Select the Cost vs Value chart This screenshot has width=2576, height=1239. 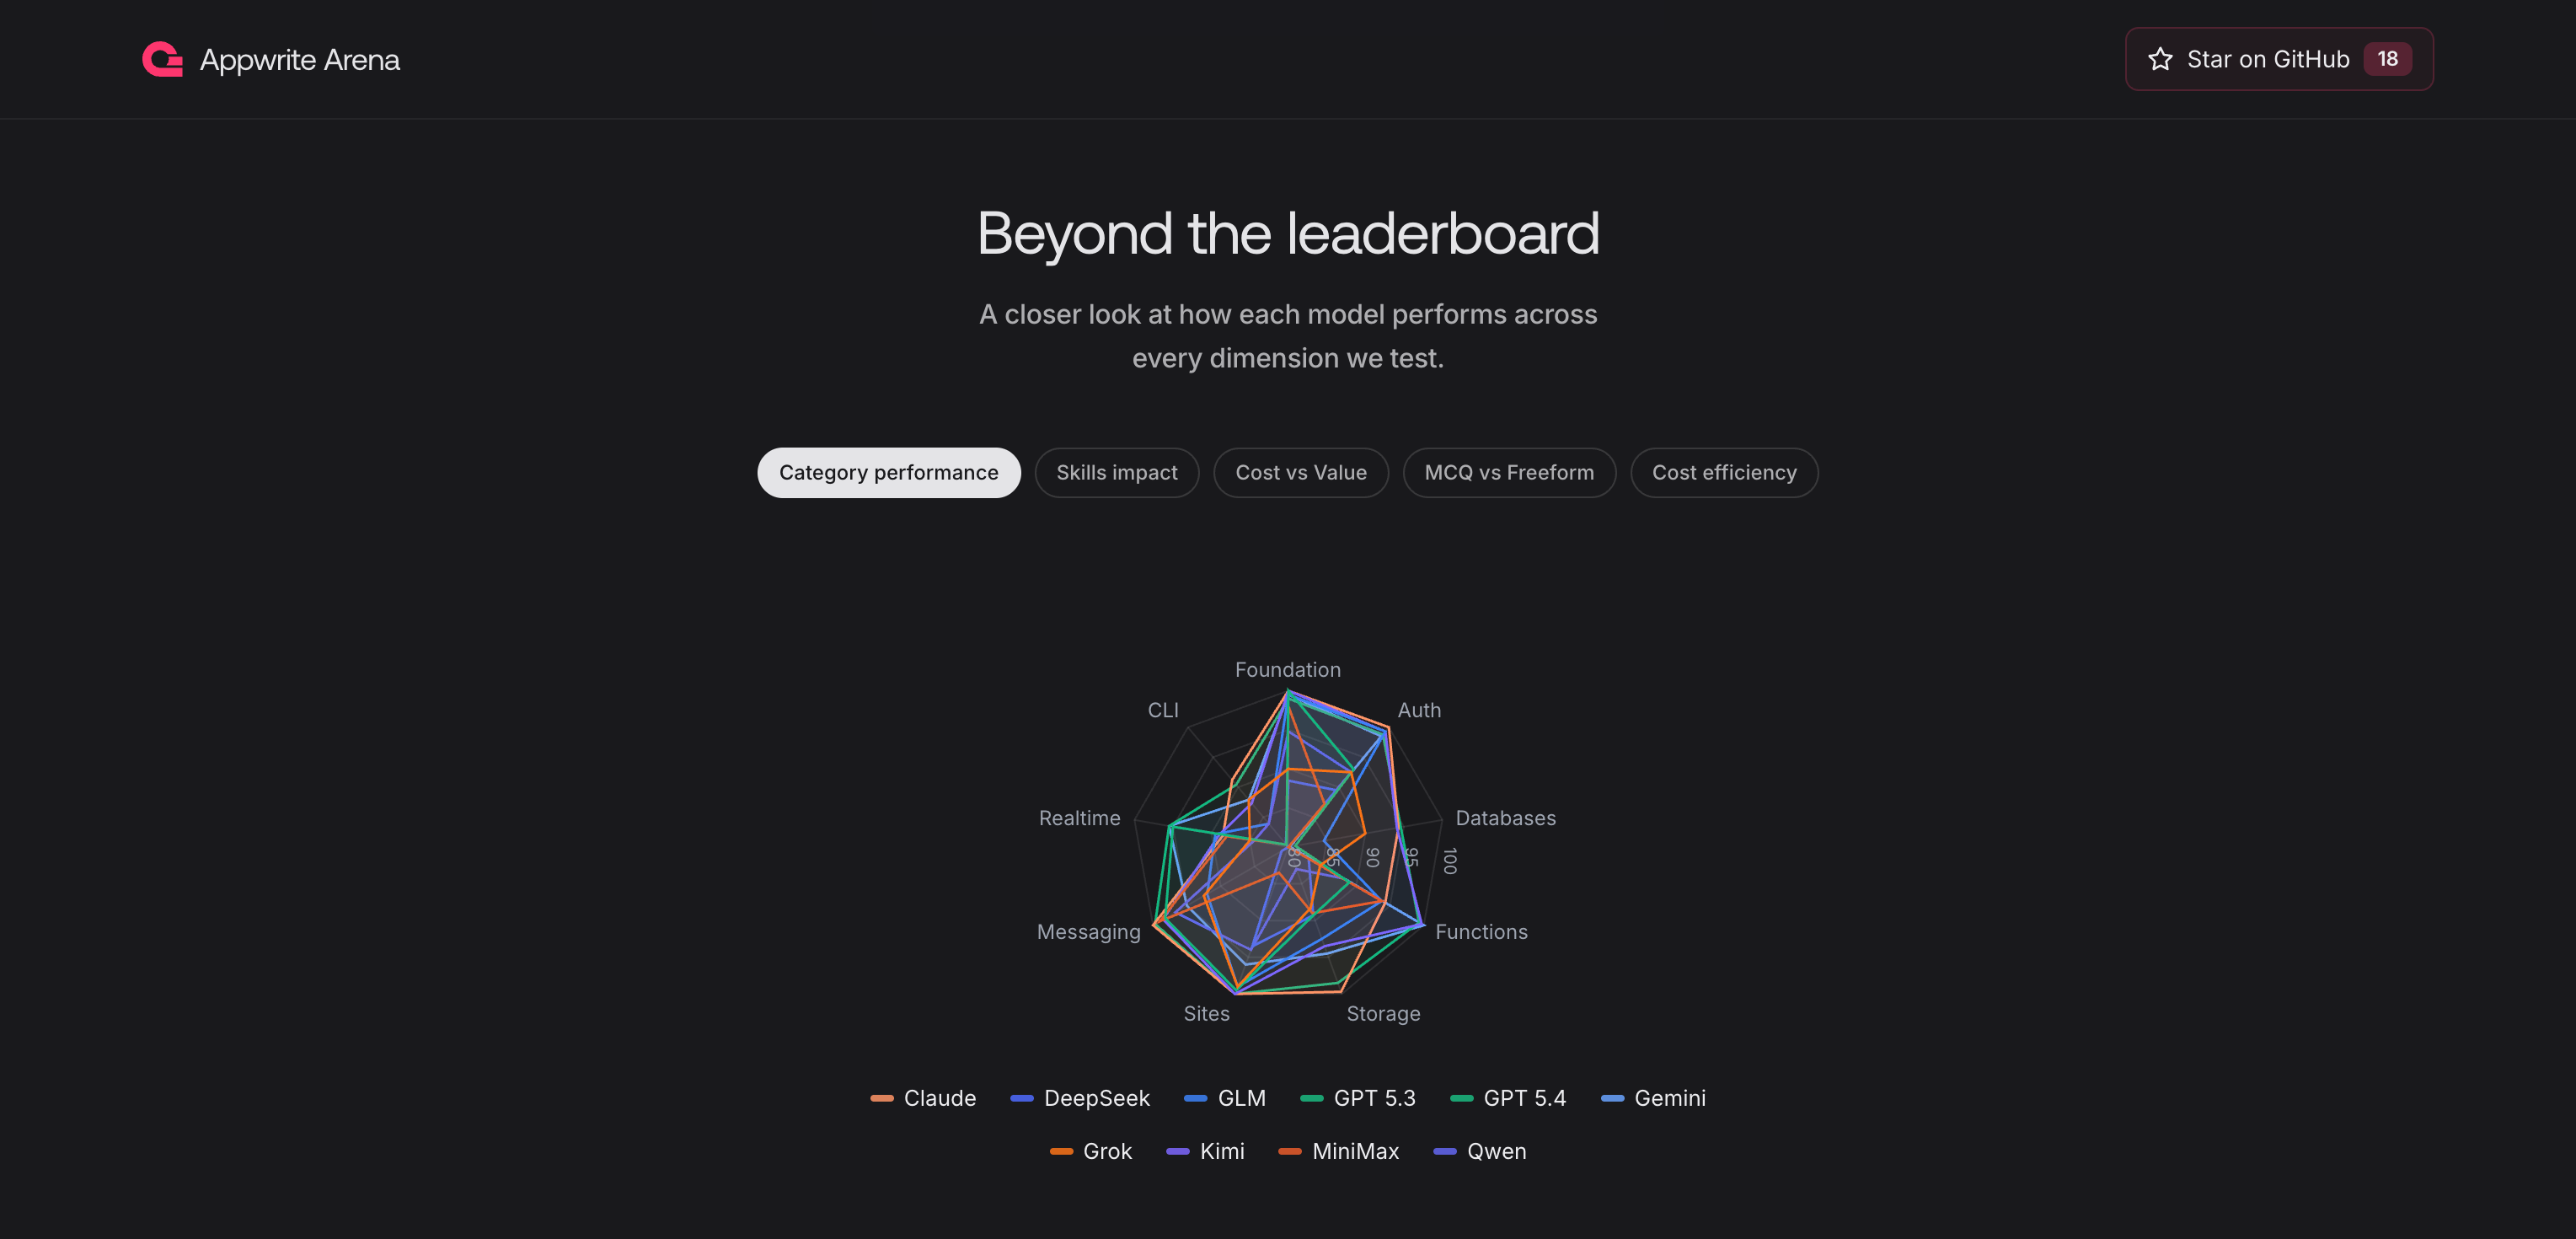coord(1301,472)
